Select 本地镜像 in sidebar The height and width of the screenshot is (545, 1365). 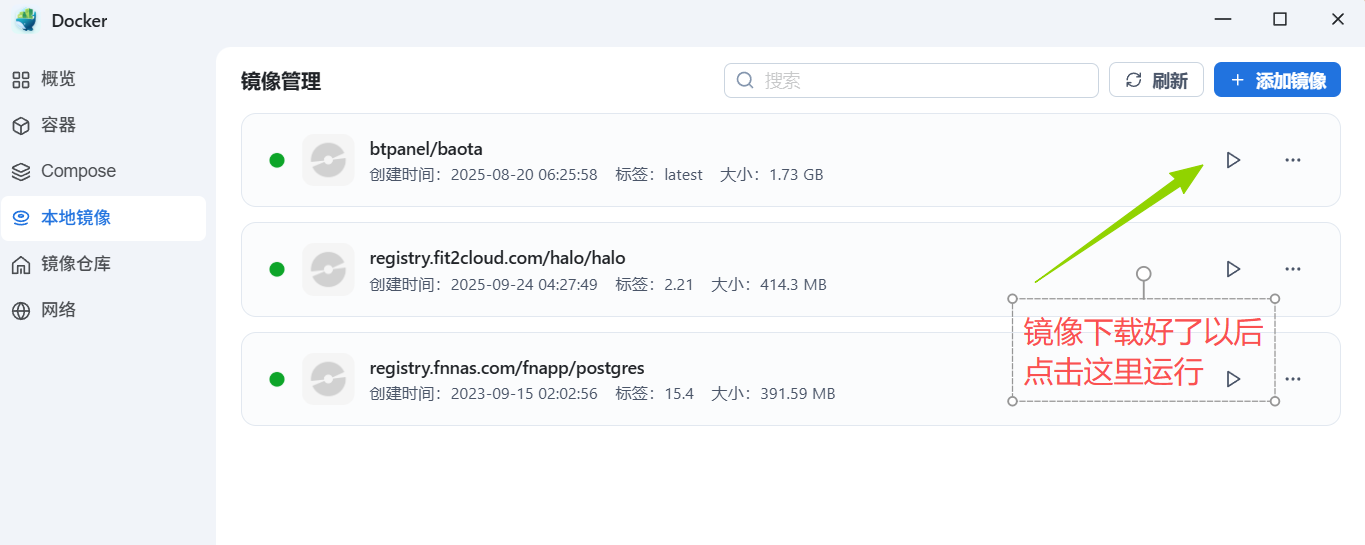pyautogui.click(x=75, y=218)
